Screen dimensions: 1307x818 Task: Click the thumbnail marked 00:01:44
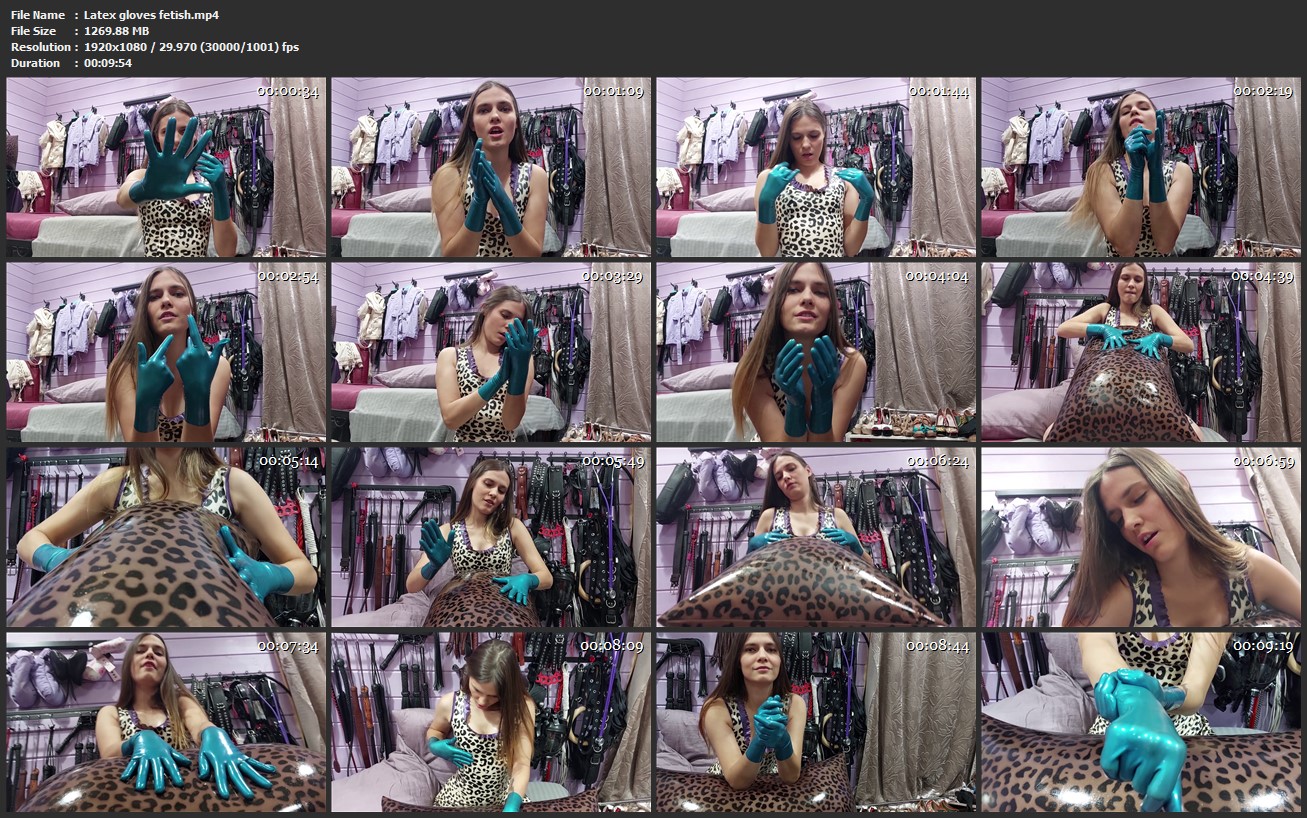(x=816, y=167)
